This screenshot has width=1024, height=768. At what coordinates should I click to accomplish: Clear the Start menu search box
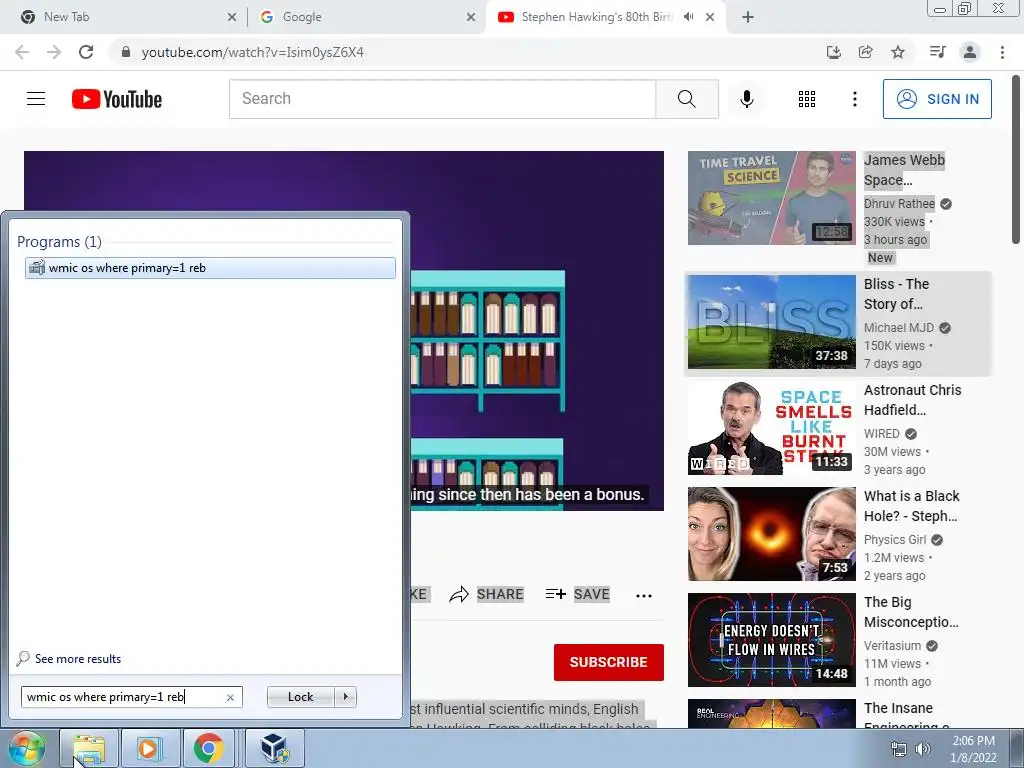[230, 697]
